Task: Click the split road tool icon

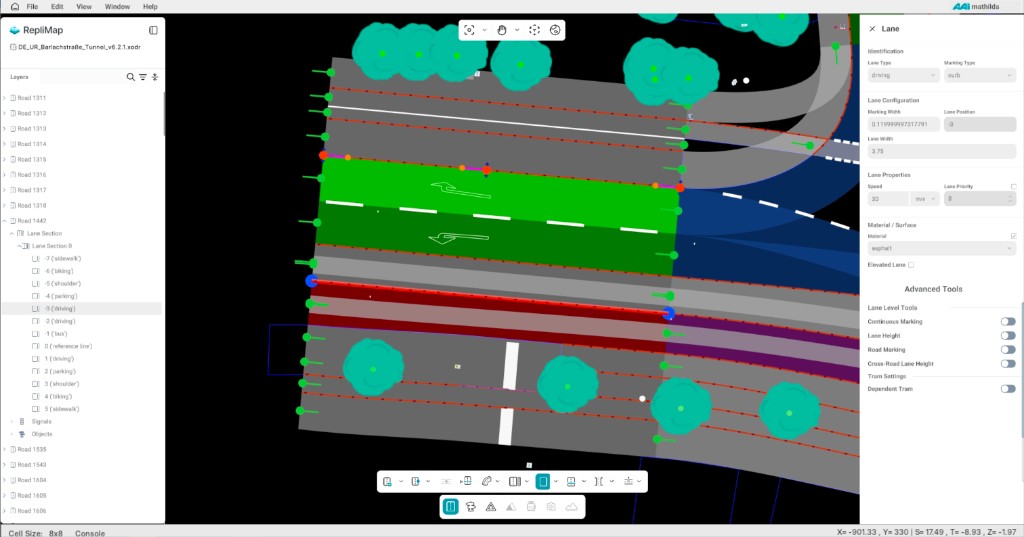Action: 466,481
